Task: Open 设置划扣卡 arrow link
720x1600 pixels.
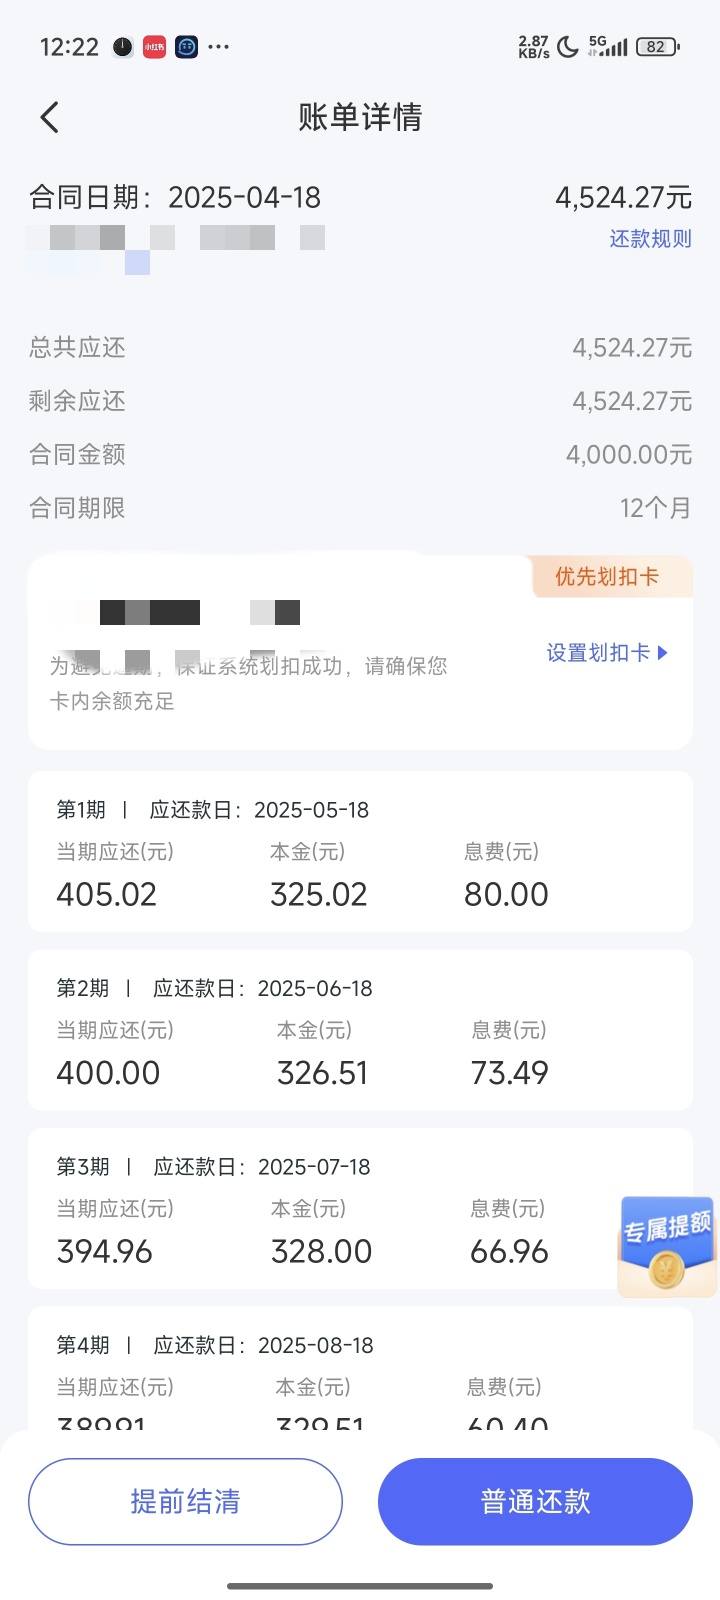Action: tap(607, 653)
